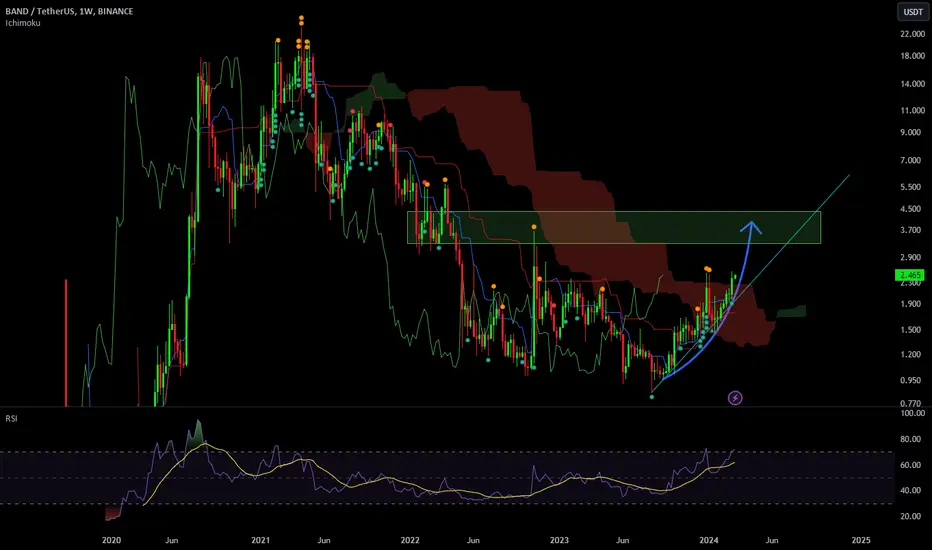Click the 5.500 price axis label
Screen dimensions: 932x550
(911, 187)
